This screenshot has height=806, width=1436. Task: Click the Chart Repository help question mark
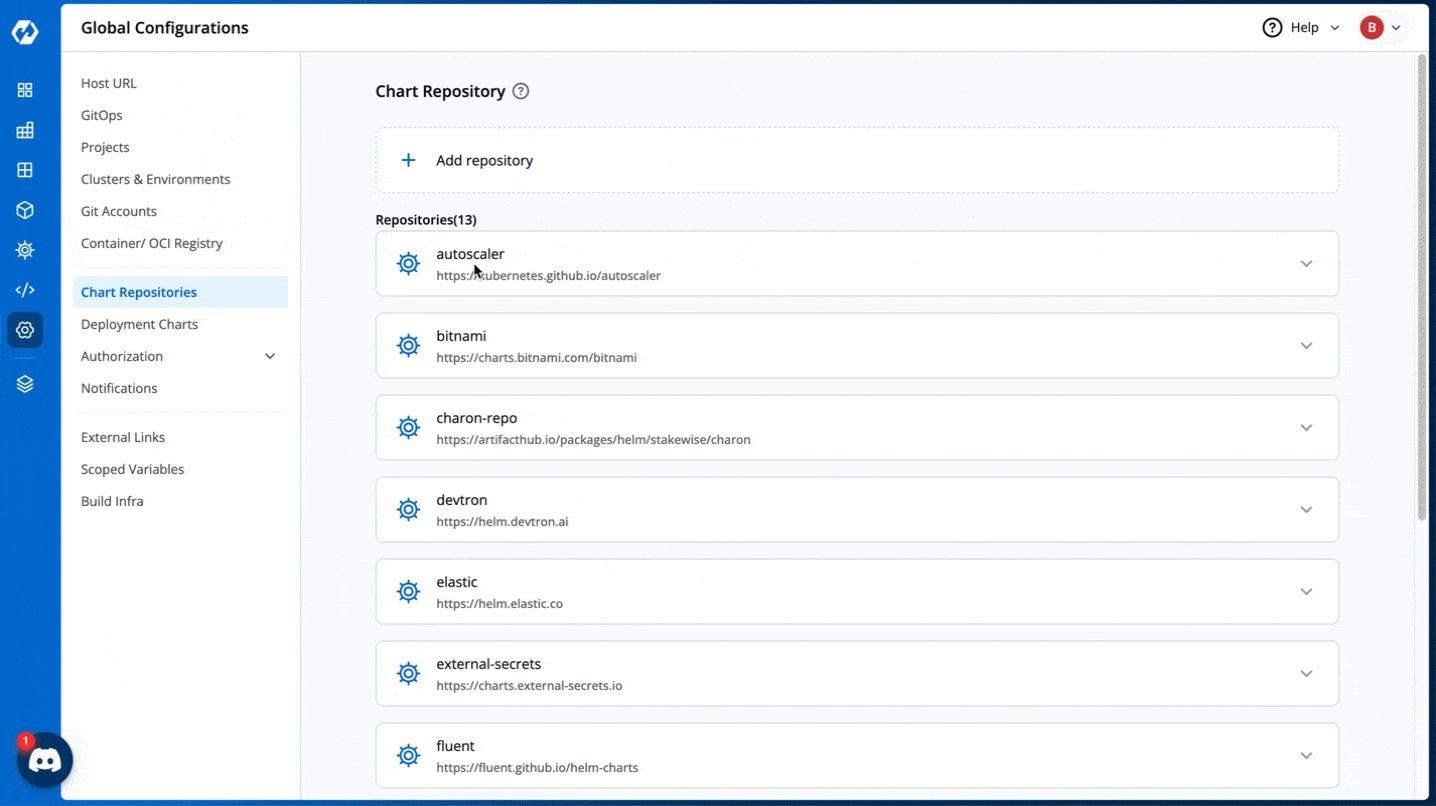point(520,90)
